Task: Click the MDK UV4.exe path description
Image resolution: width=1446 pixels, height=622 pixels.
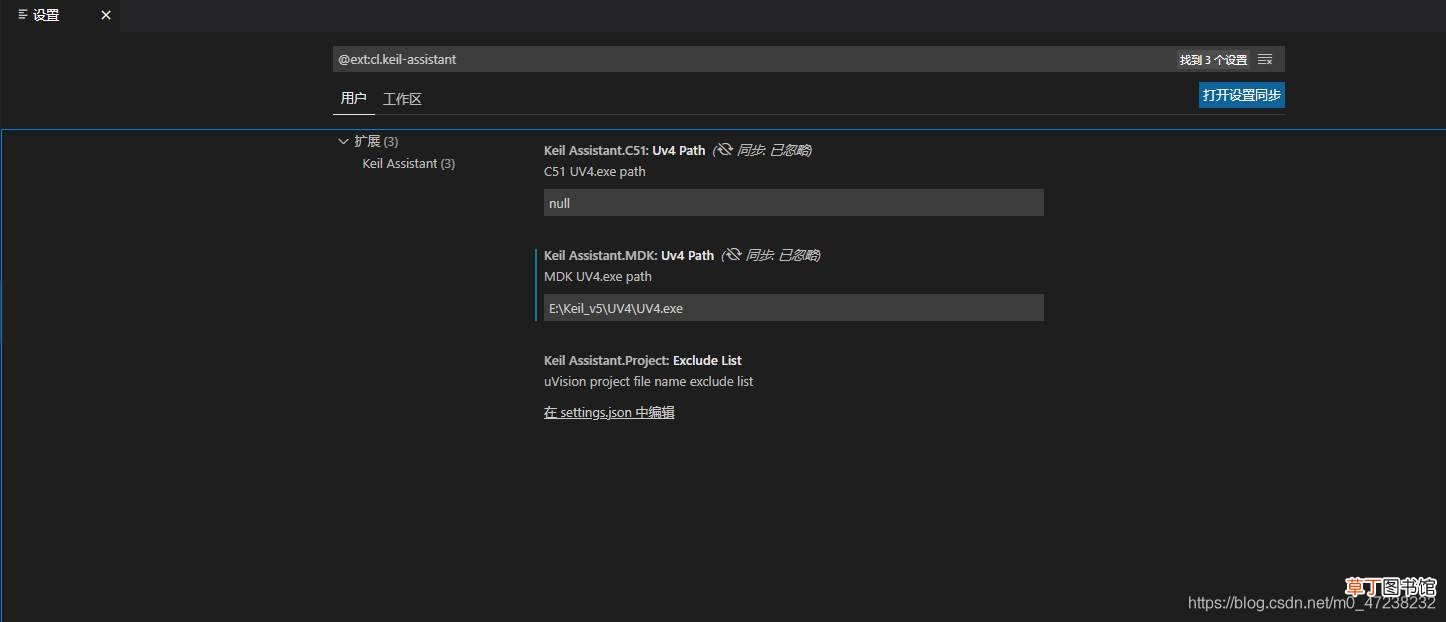Action: [598, 276]
